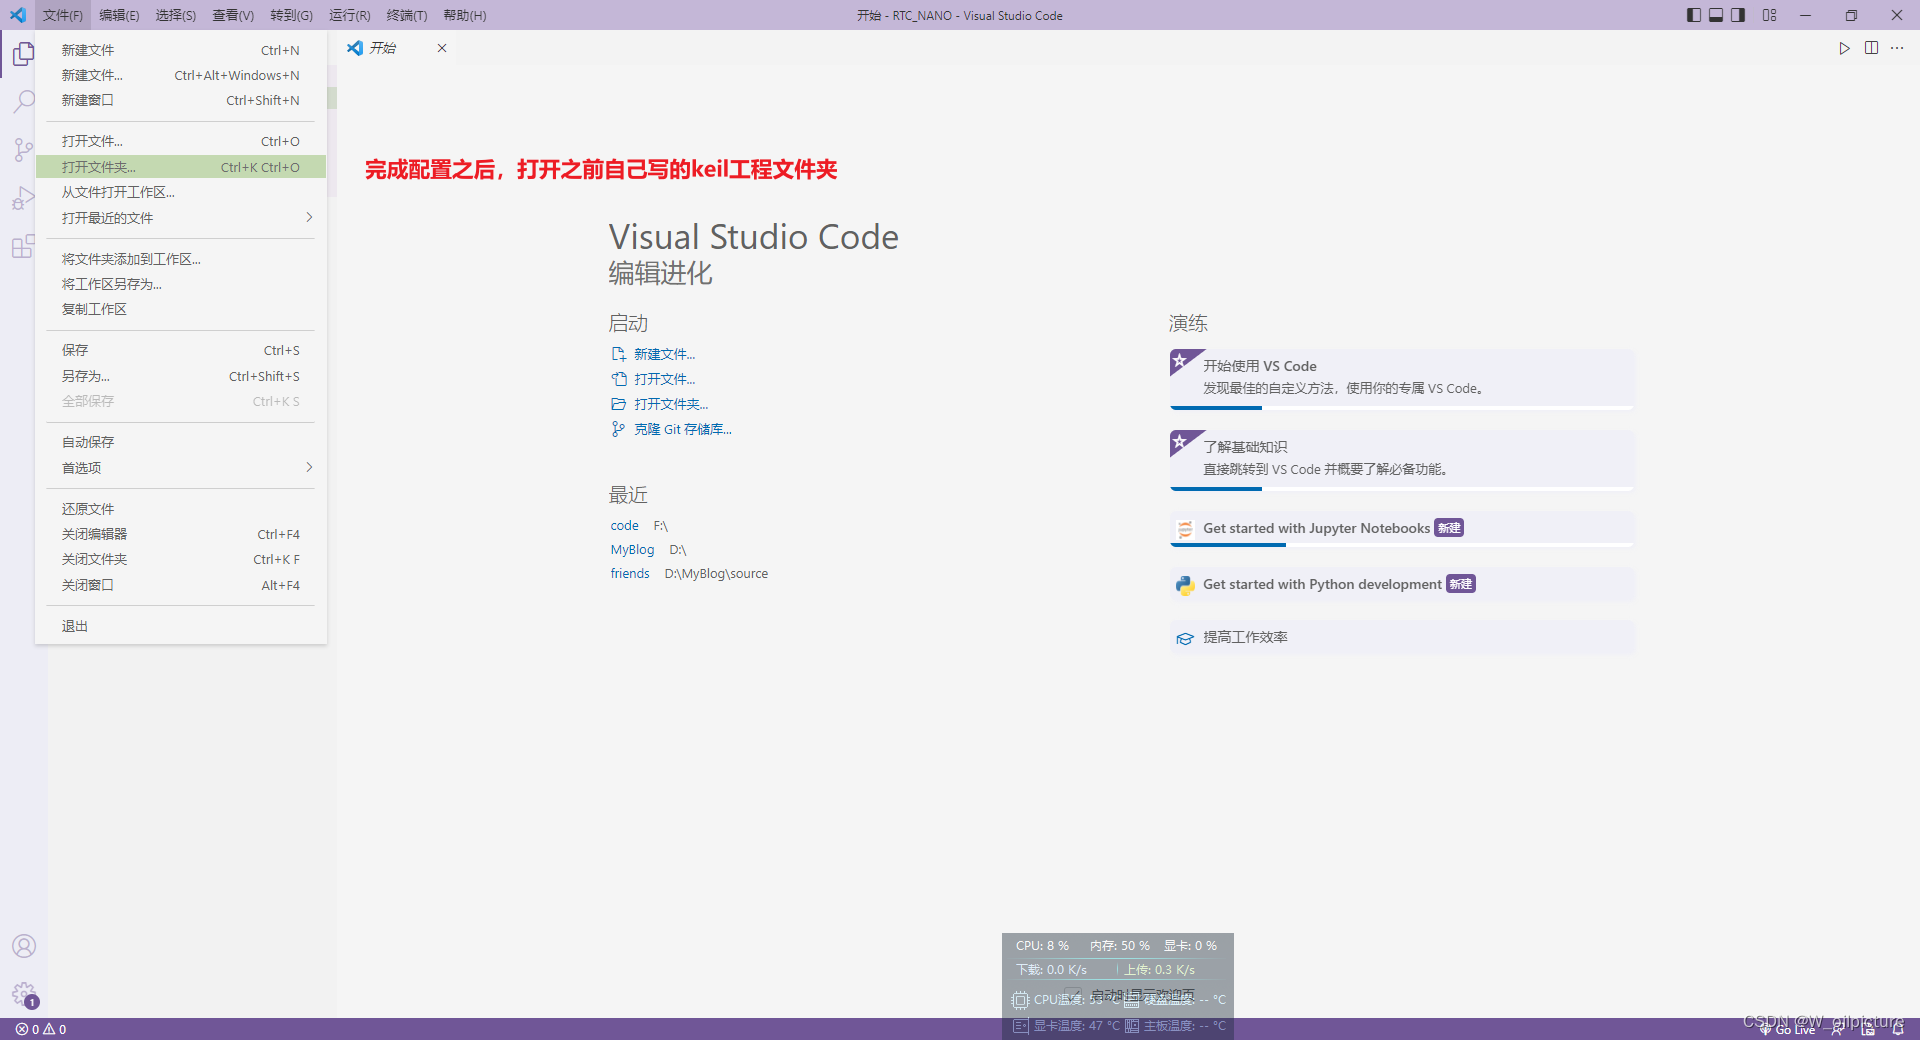Close the 开始 welcome tab
1920x1040 pixels.
(x=442, y=48)
